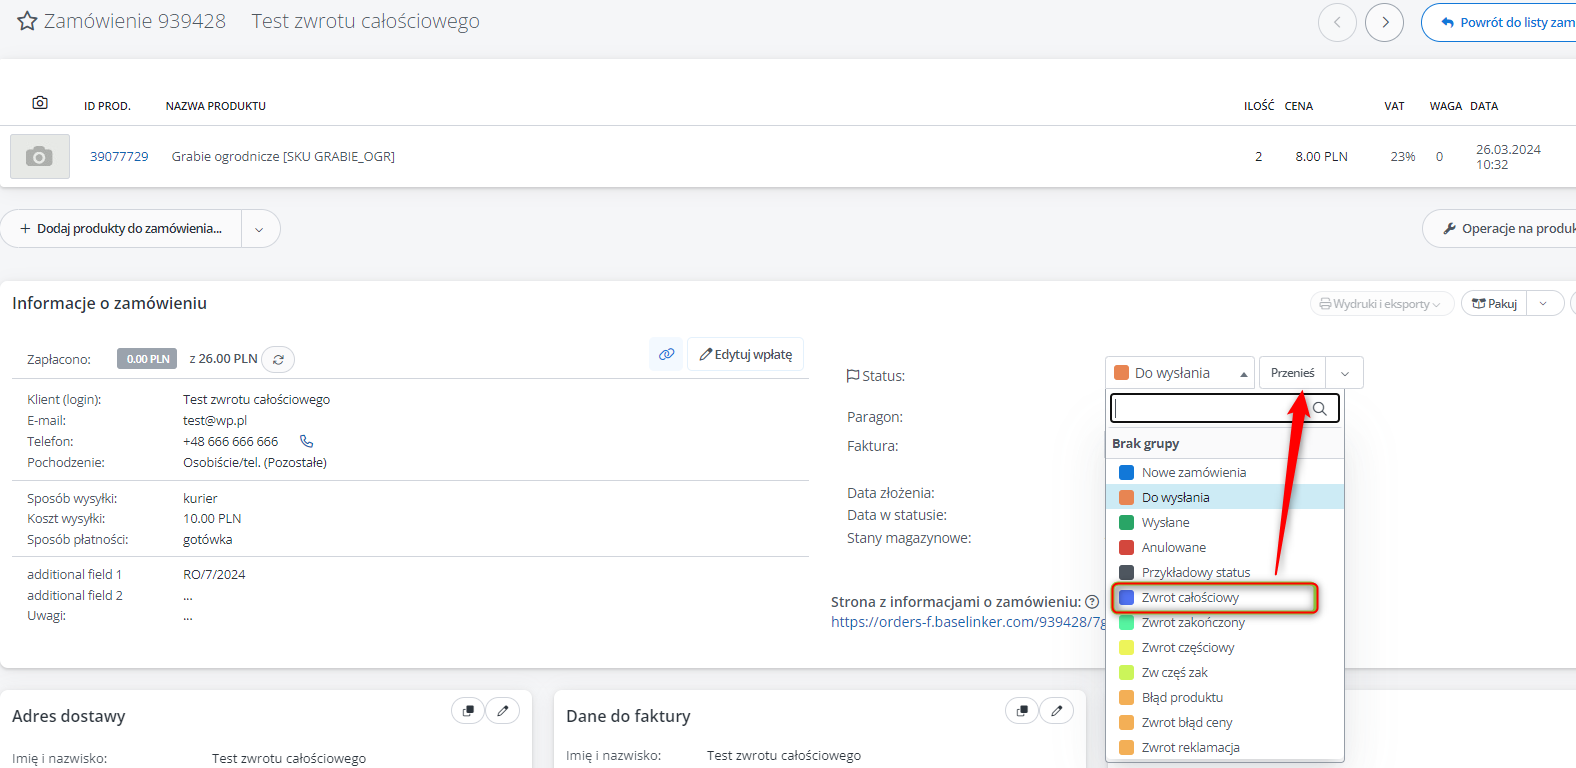Click help icon next to order info page

(1092, 602)
